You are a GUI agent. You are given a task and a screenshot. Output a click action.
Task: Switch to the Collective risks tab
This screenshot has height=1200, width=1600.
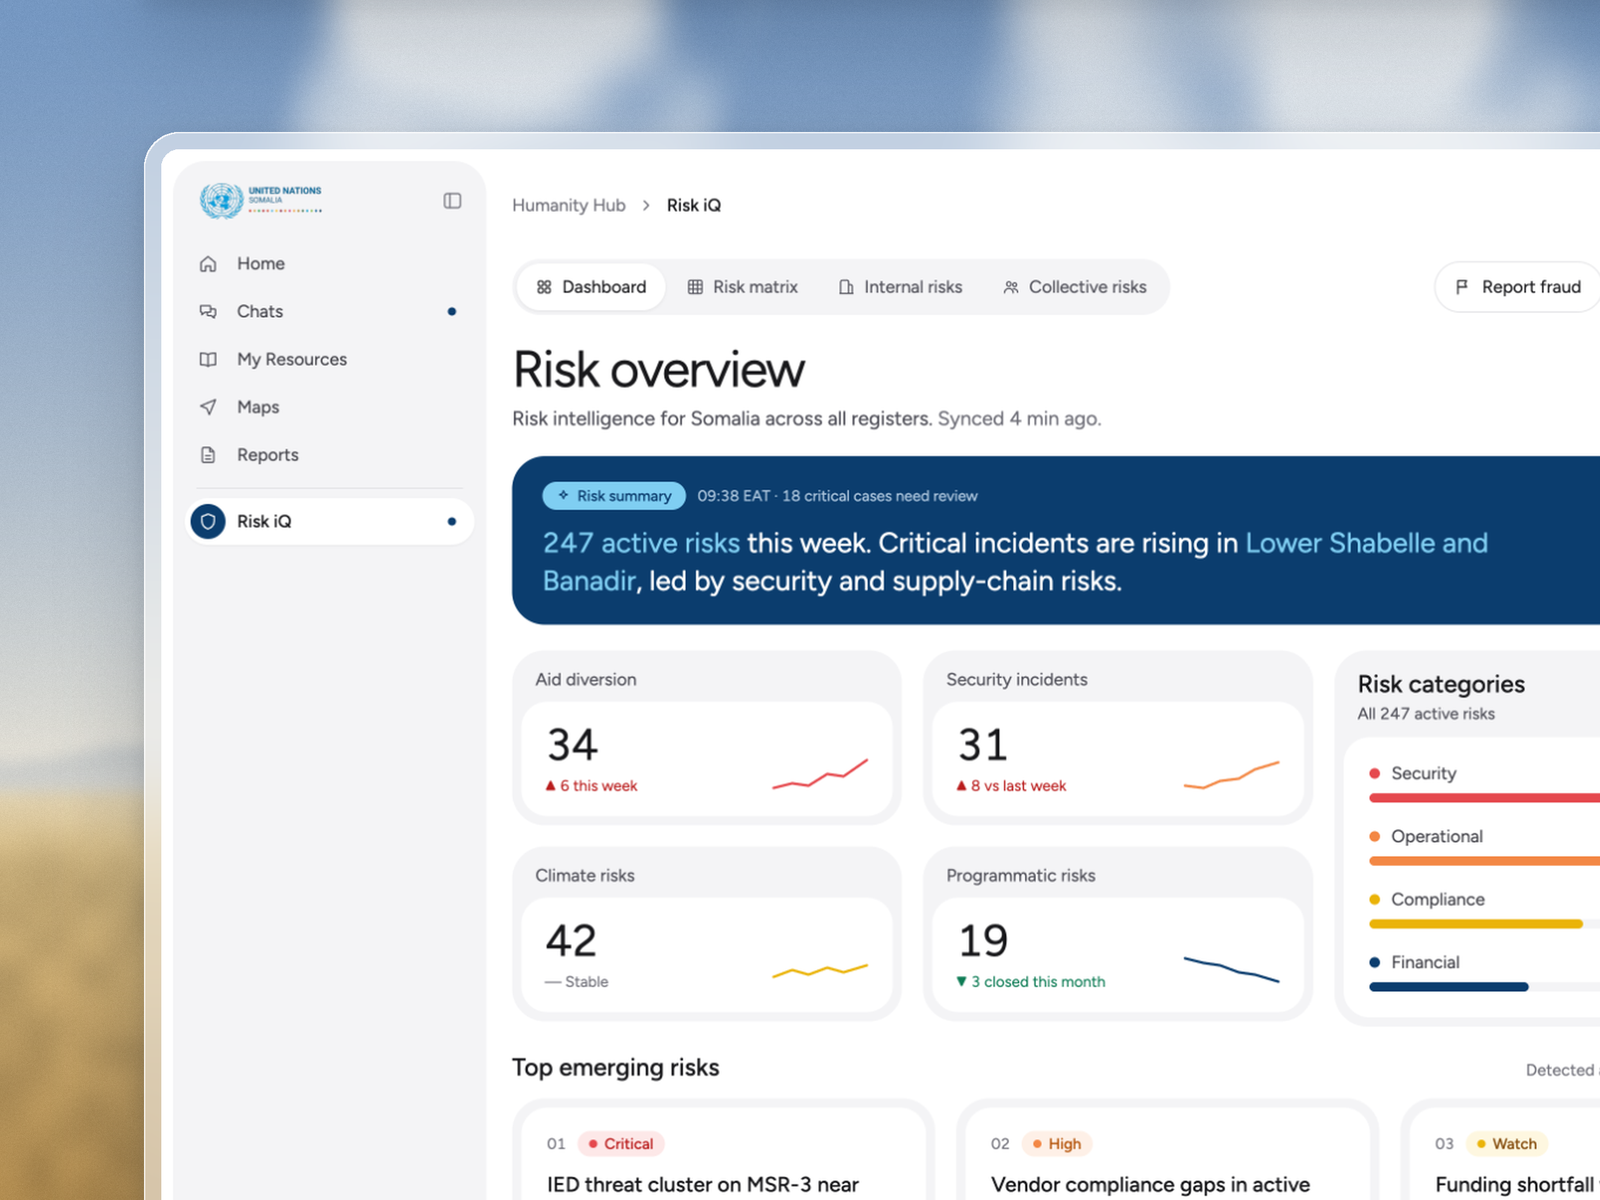tap(1075, 287)
